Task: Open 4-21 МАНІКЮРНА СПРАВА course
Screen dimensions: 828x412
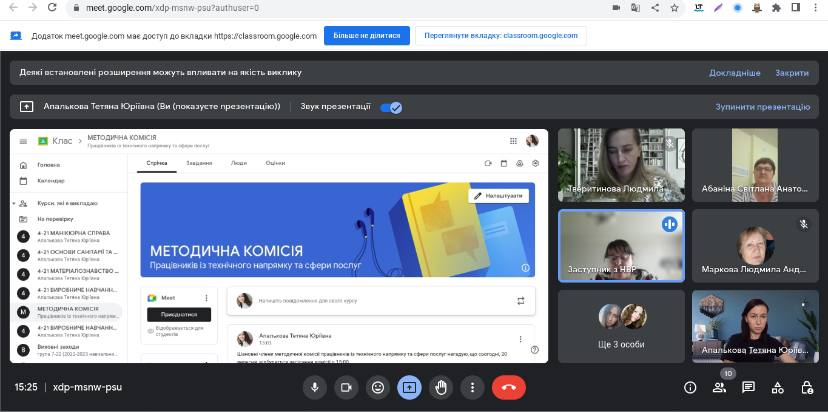Action: (67, 236)
